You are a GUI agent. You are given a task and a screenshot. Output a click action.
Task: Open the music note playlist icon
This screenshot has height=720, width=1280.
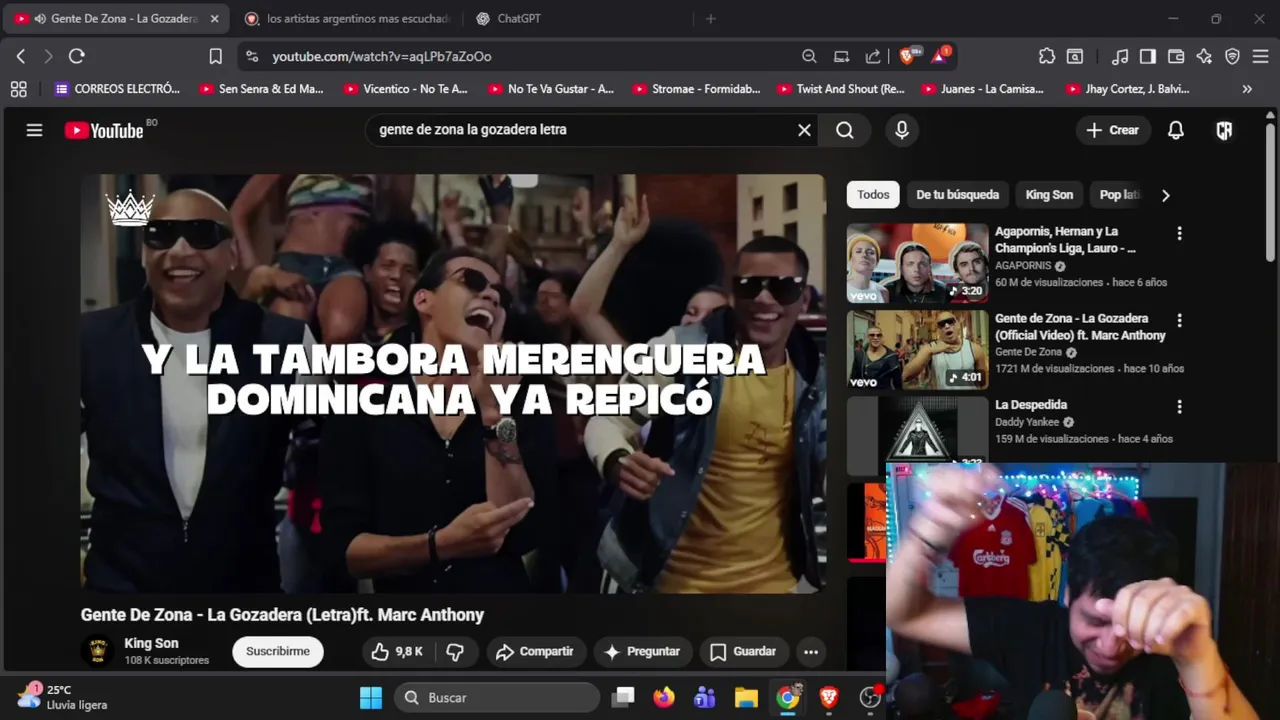pos(1121,57)
